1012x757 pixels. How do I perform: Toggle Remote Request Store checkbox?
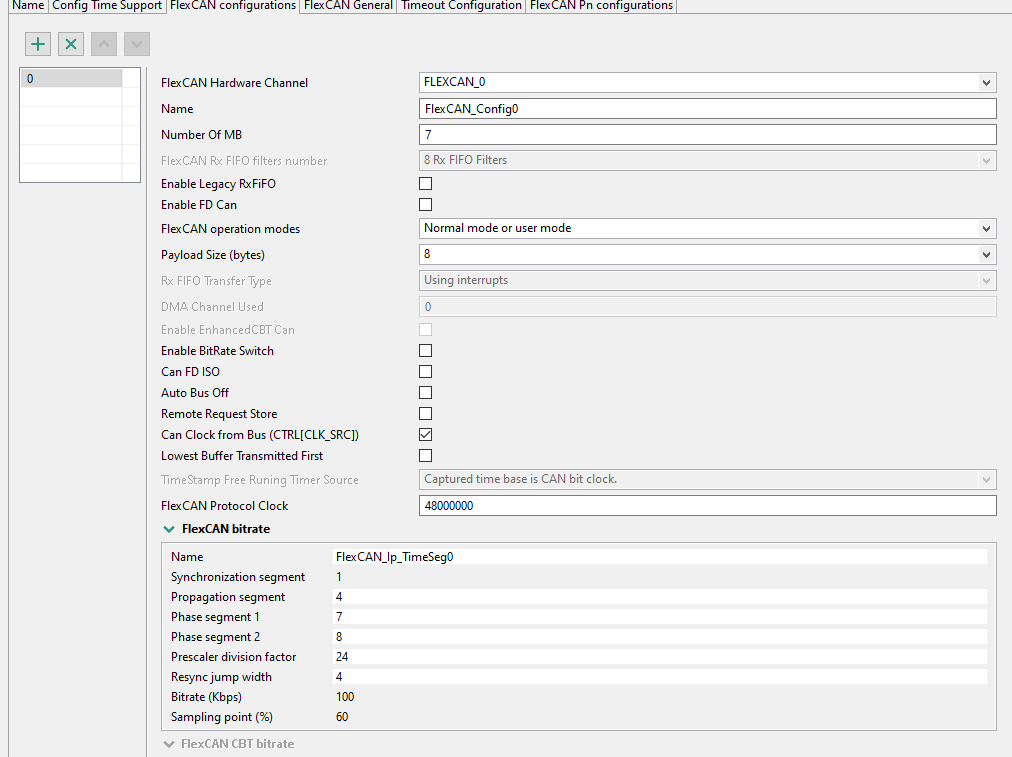425,414
